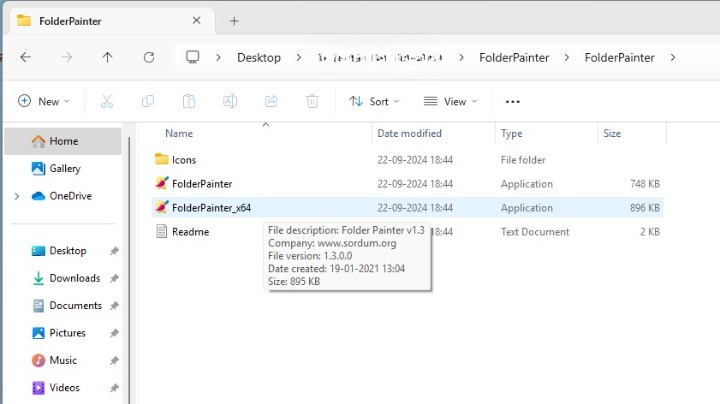Viewport: 720px width, 404px height.
Task: Expand chevron after the last FolderPainter breadcrumb
Action: pos(673,57)
